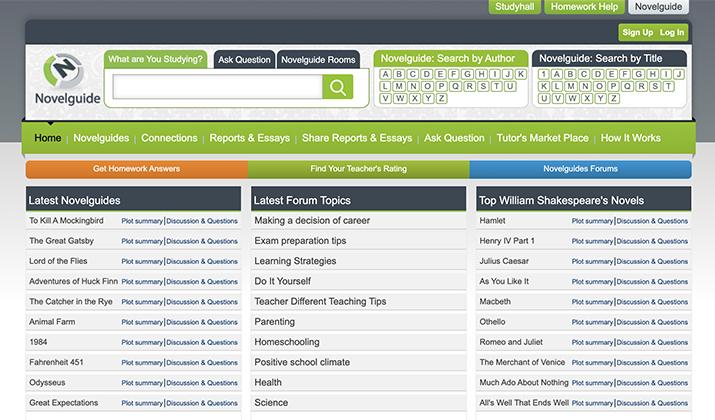Open the Homework Help top tab
Screen dimensions: 715x420
(584, 7)
